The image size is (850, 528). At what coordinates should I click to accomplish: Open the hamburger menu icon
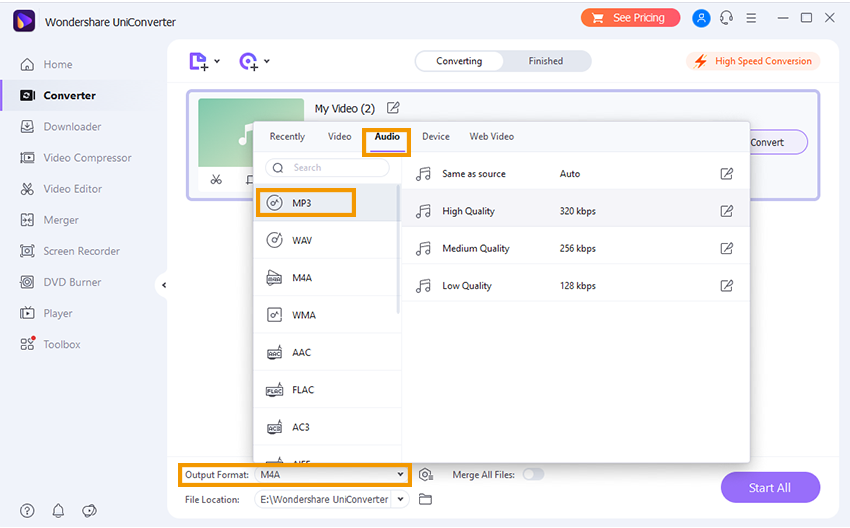coord(751,18)
